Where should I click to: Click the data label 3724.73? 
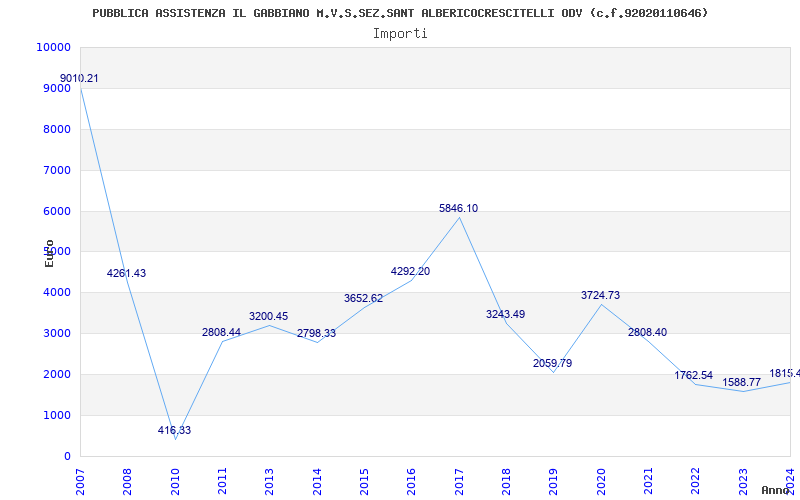click(600, 295)
